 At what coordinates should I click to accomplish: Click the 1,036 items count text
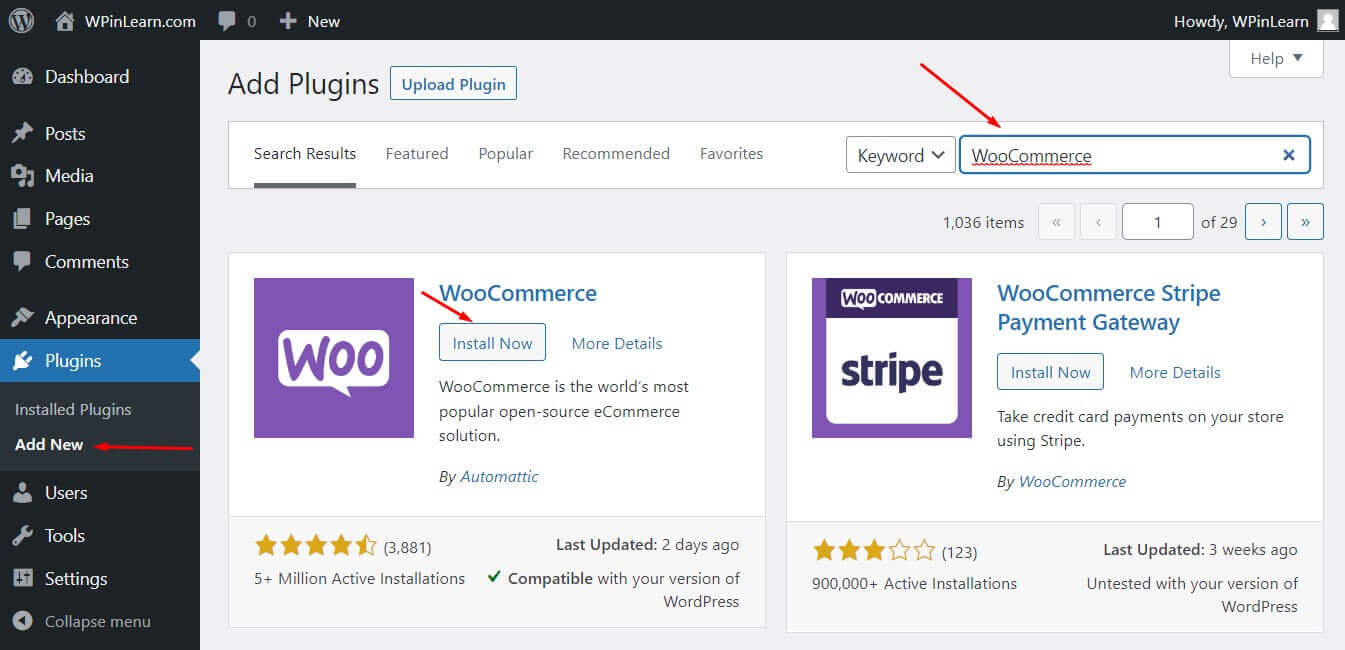[983, 222]
